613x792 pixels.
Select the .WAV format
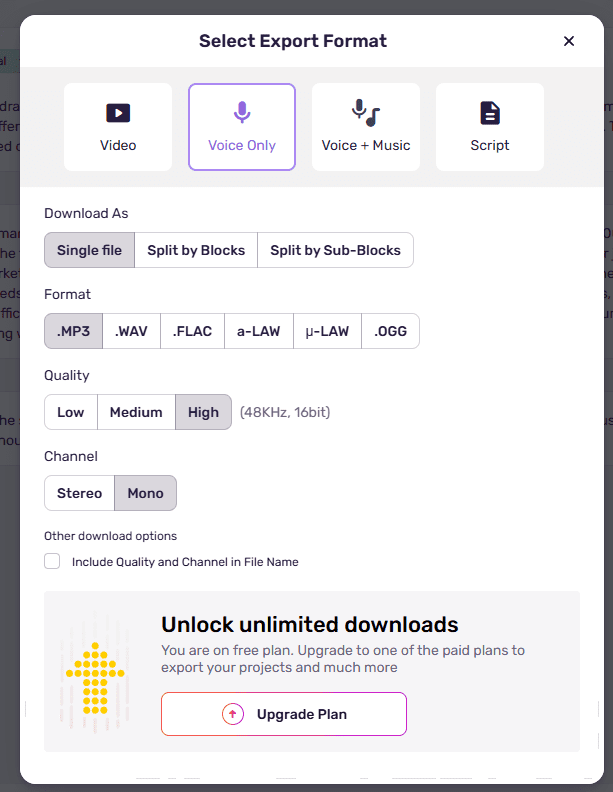pyautogui.click(x=131, y=331)
